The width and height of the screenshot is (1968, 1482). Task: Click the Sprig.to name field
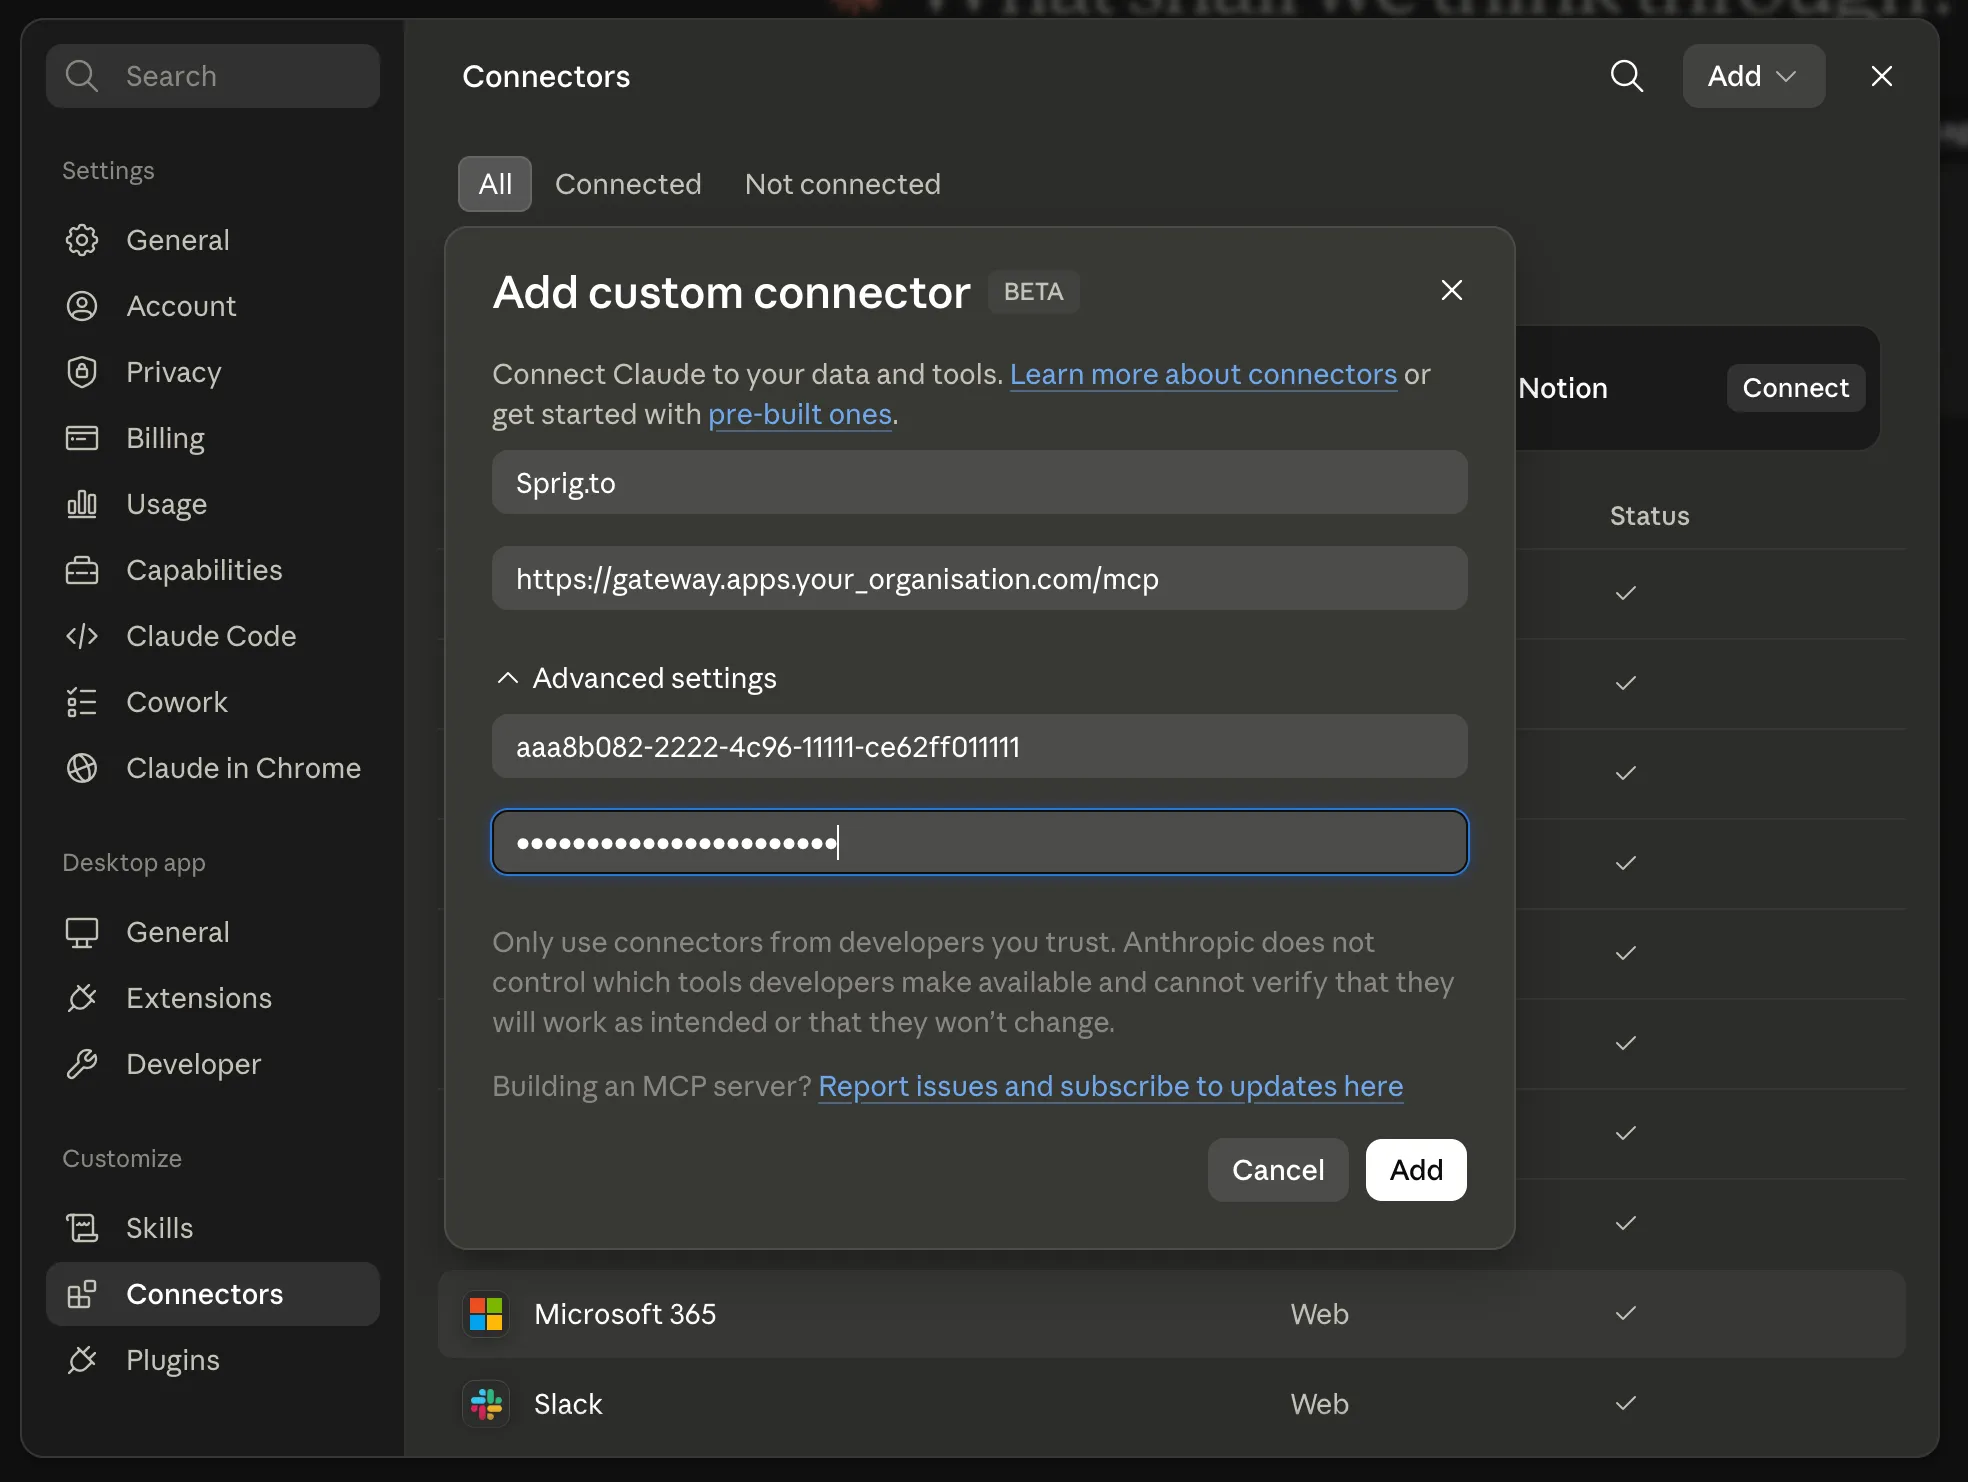[x=980, y=482]
